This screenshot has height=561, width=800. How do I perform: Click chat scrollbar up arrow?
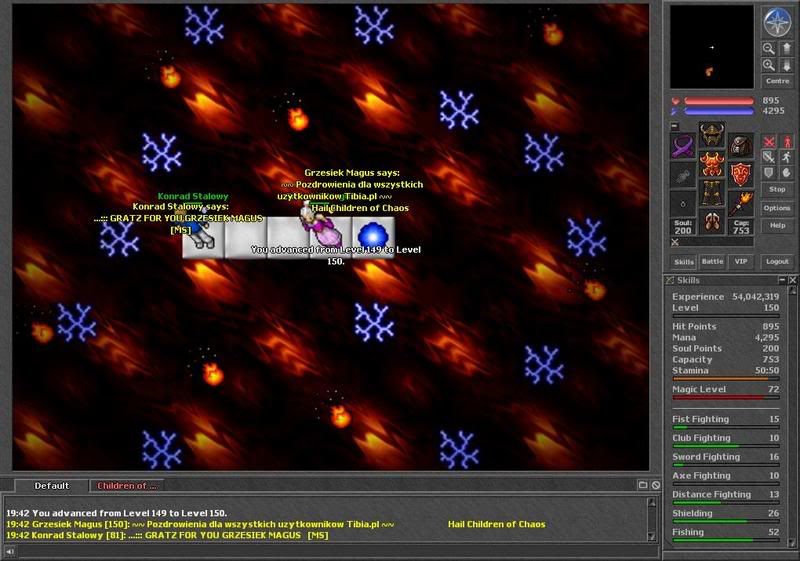[652, 502]
